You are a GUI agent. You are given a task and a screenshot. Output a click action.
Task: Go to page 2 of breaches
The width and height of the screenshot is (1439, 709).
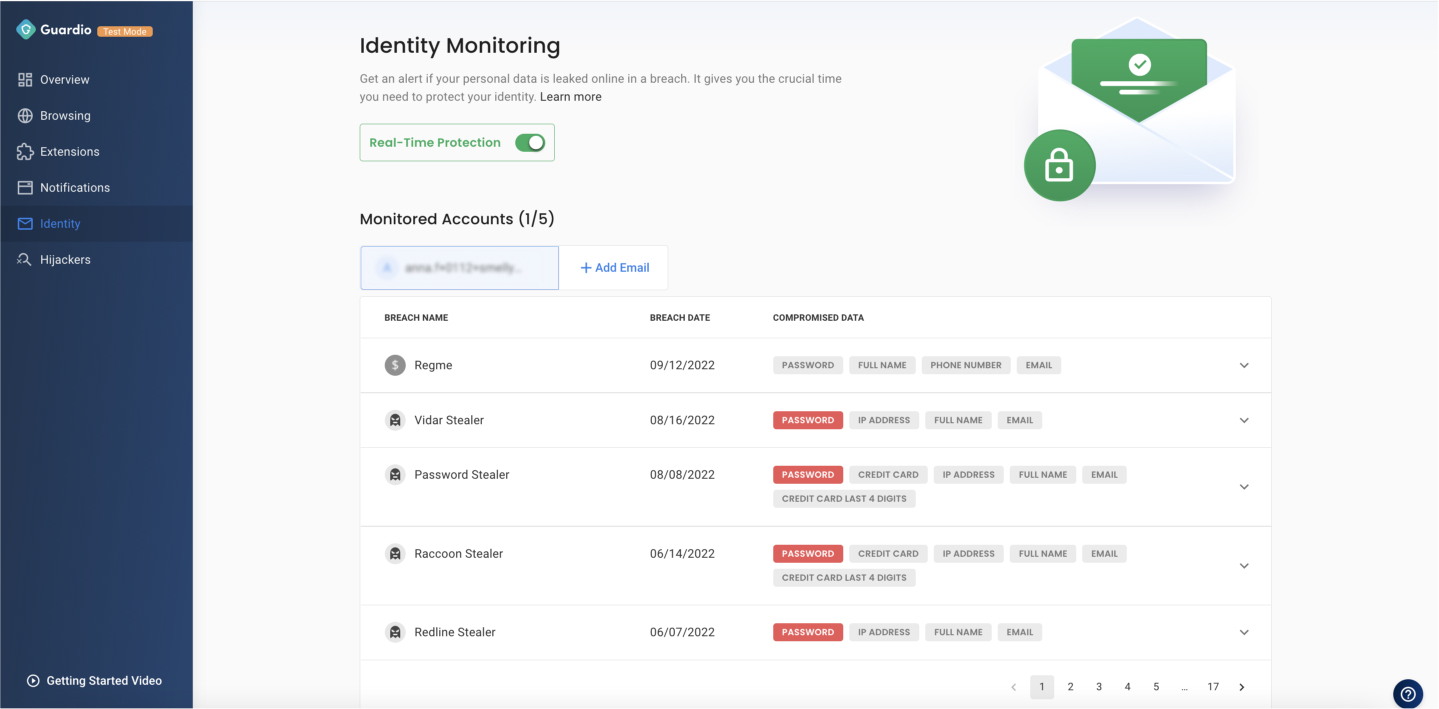tap(1070, 687)
